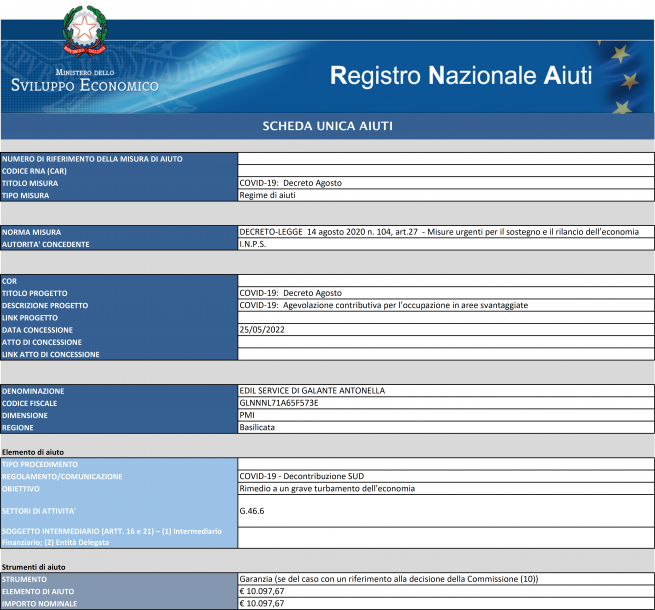Select the 'NORMA MISURA' label
The height and width of the screenshot is (610, 655).
click(x=31, y=232)
